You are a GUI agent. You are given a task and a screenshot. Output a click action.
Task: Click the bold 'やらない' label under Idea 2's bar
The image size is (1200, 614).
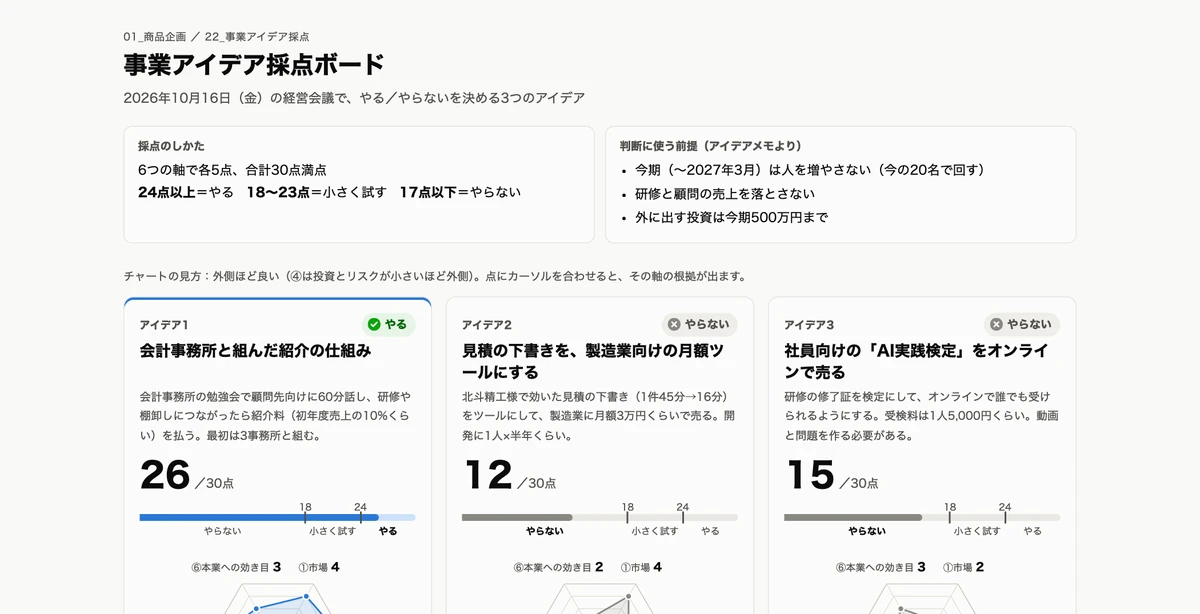point(545,531)
